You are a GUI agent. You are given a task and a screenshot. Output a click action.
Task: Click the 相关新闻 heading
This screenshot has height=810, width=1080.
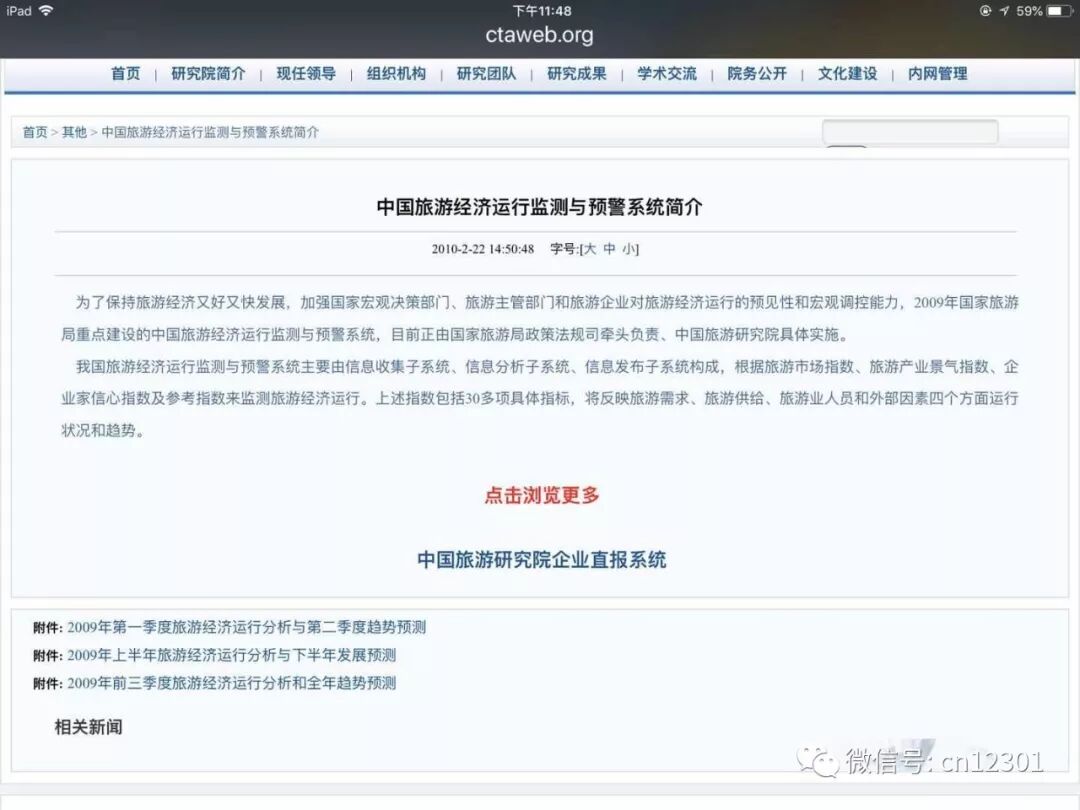(88, 727)
